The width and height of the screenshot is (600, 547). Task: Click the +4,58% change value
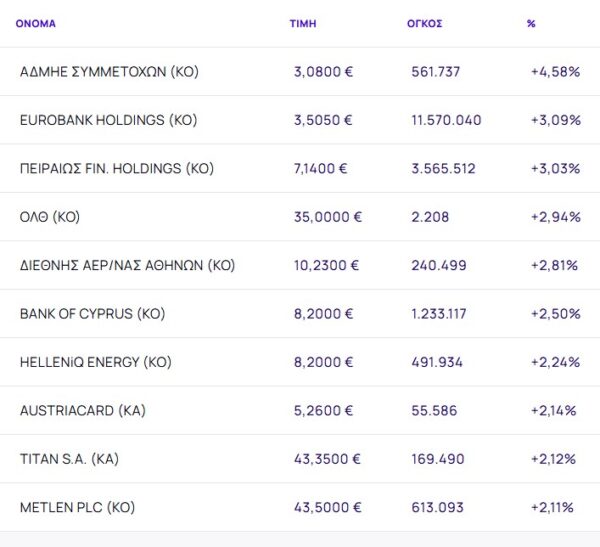(x=555, y=72)
